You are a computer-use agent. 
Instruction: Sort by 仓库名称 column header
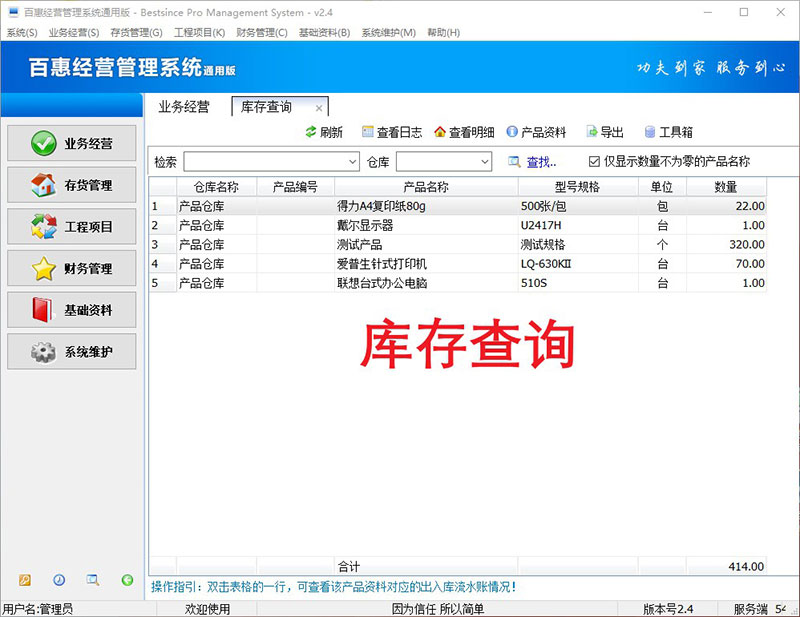[x=216, y=187]
